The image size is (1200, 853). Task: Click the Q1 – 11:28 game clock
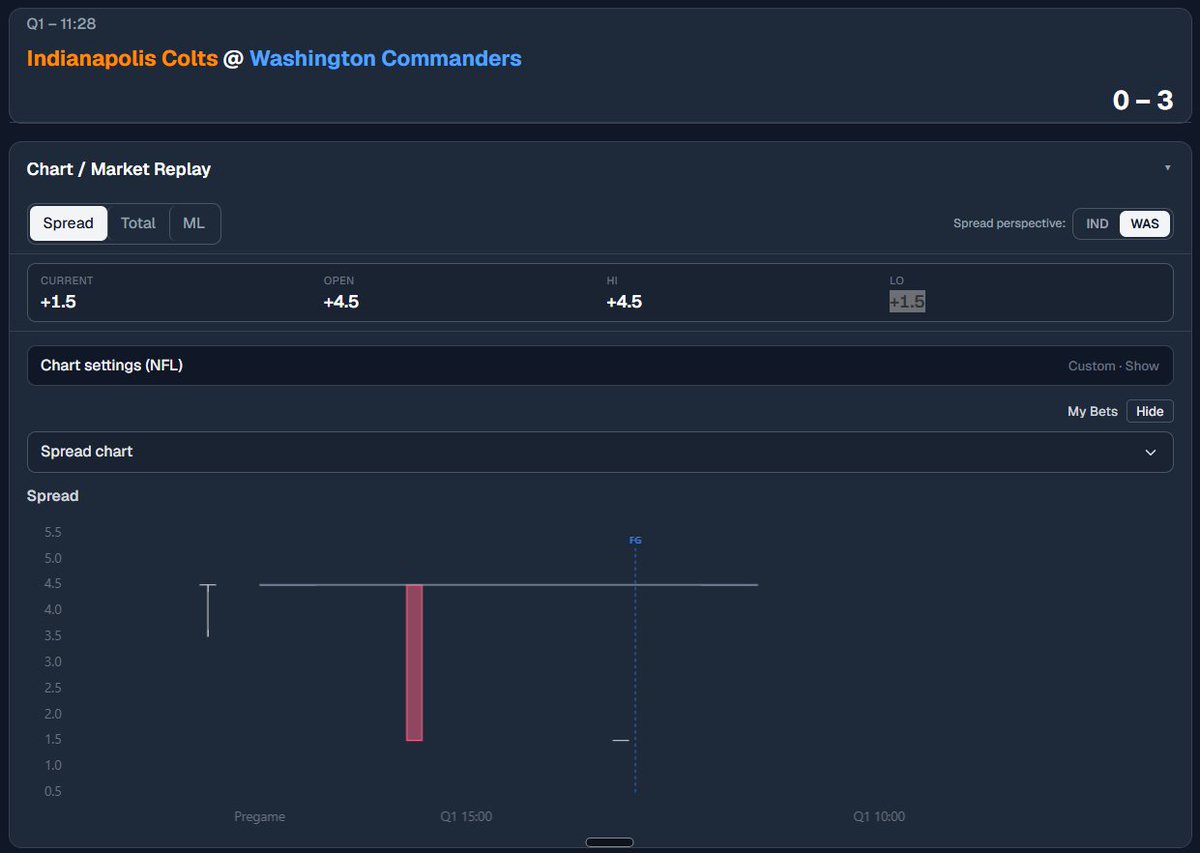pyautogui.click(x=62, y=23)
